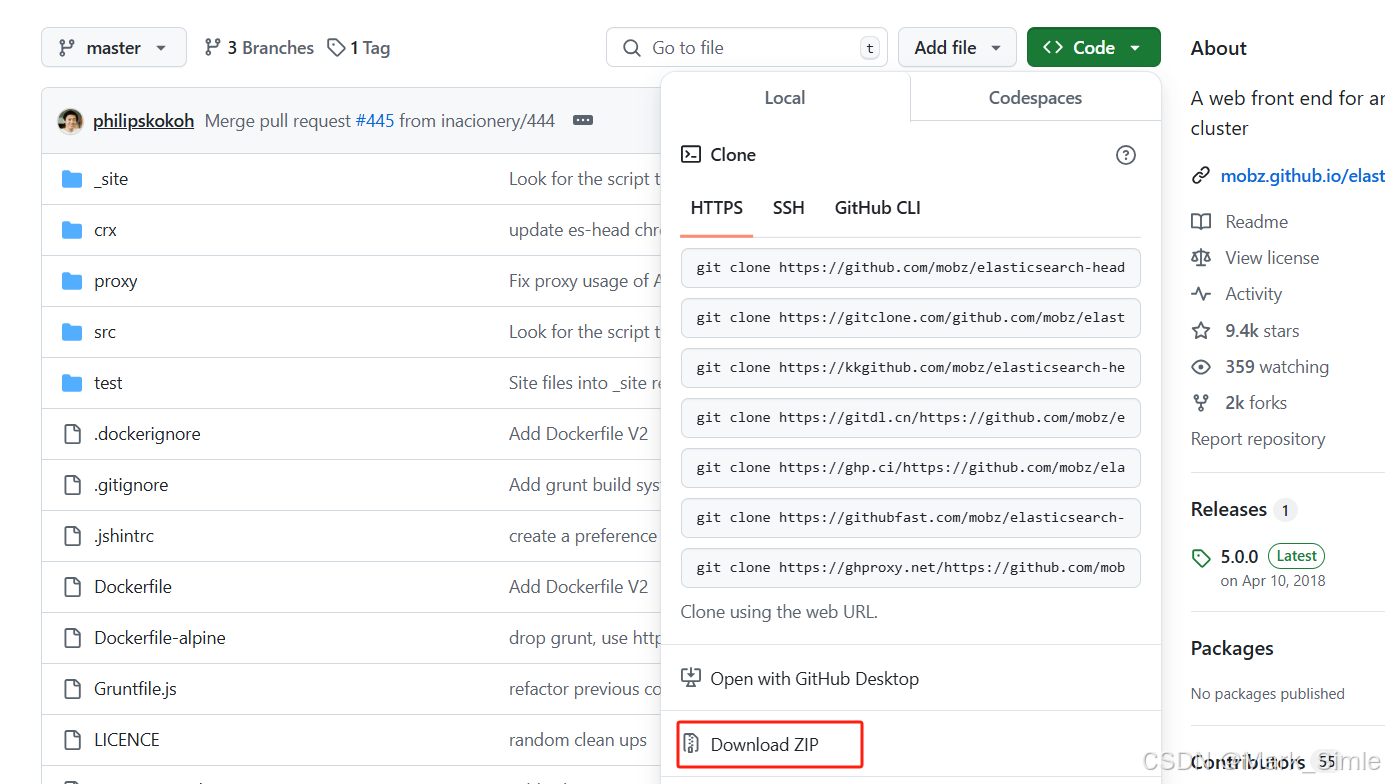This screenshot has height=784, width=1385.
Task: Select the .jshintrc file icon
Action: coord(72,536)
